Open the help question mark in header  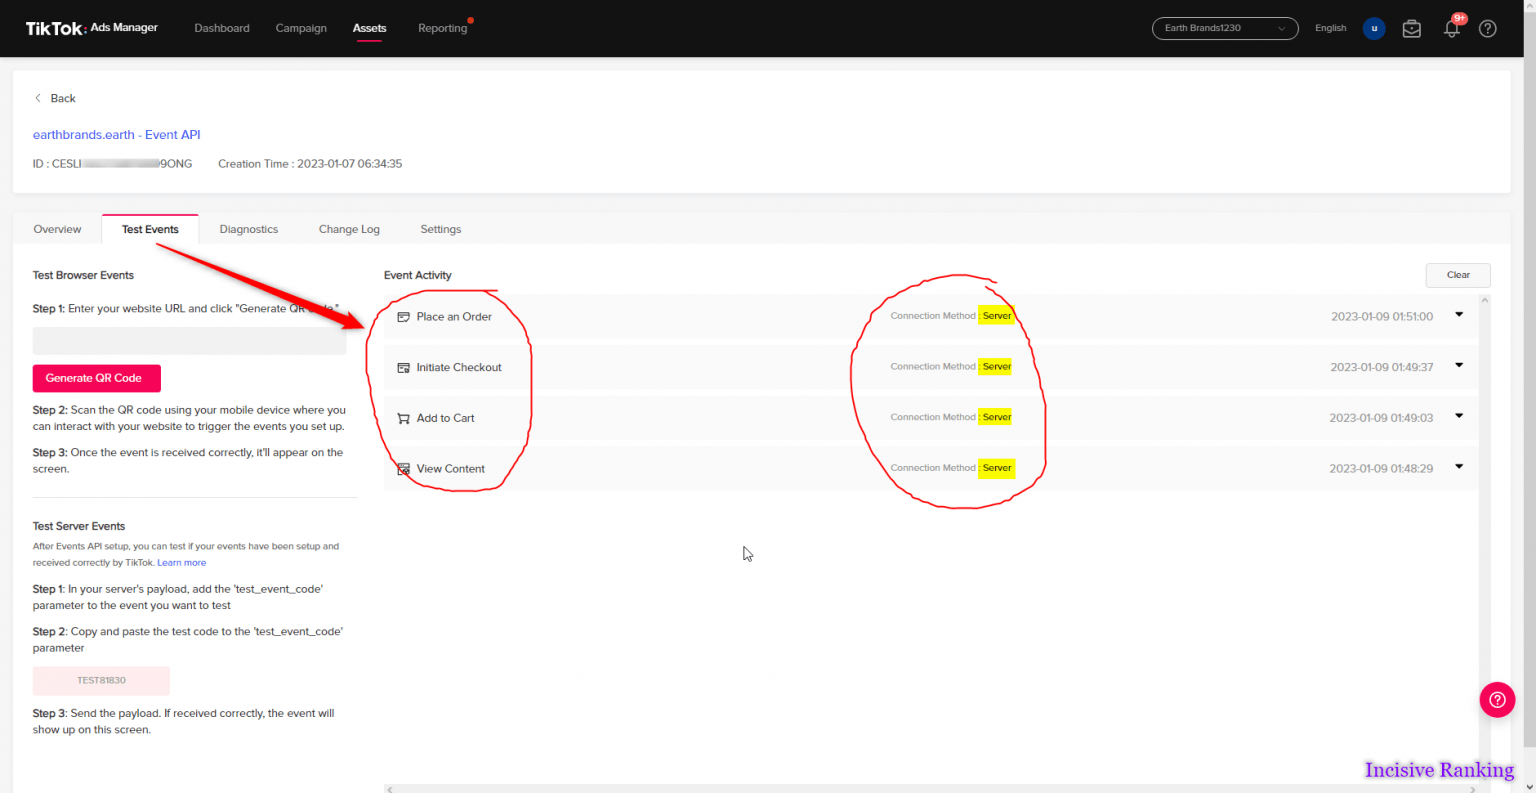pos(1488,28)
